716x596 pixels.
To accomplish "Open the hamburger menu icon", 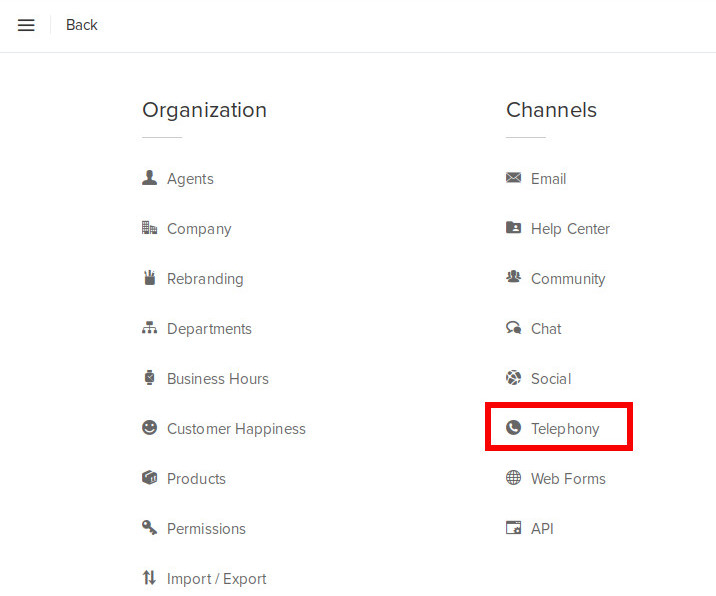I will pos(26,25).
